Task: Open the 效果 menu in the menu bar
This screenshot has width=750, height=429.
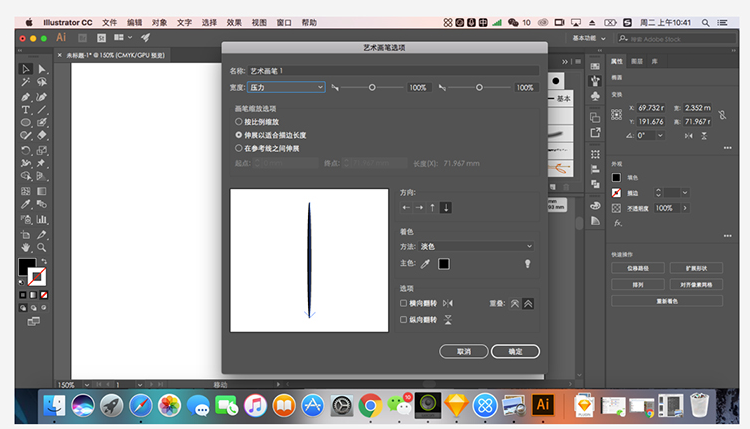Action: click(234, 21)
